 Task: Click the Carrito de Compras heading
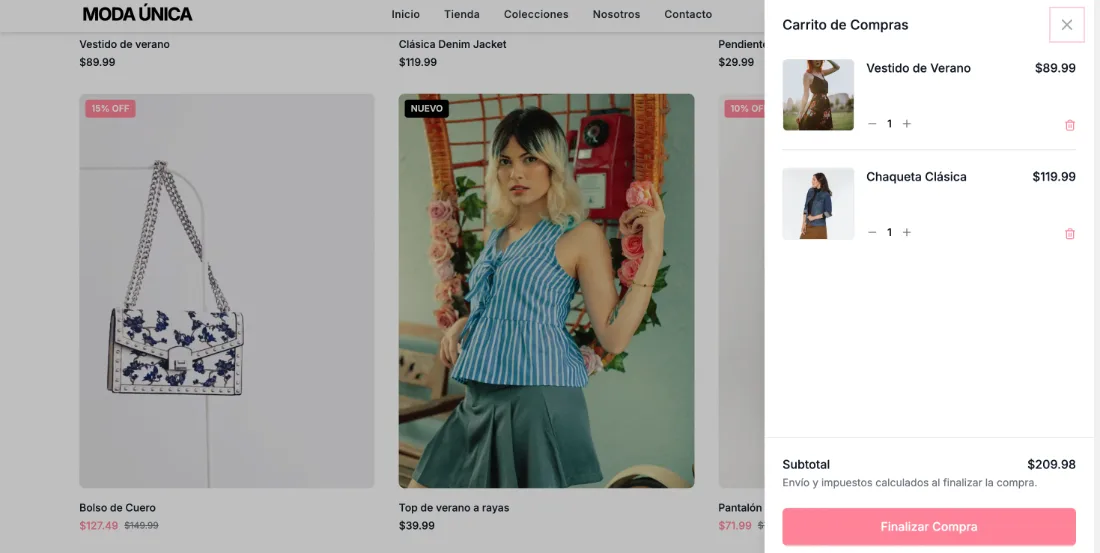tap(845, 25)
